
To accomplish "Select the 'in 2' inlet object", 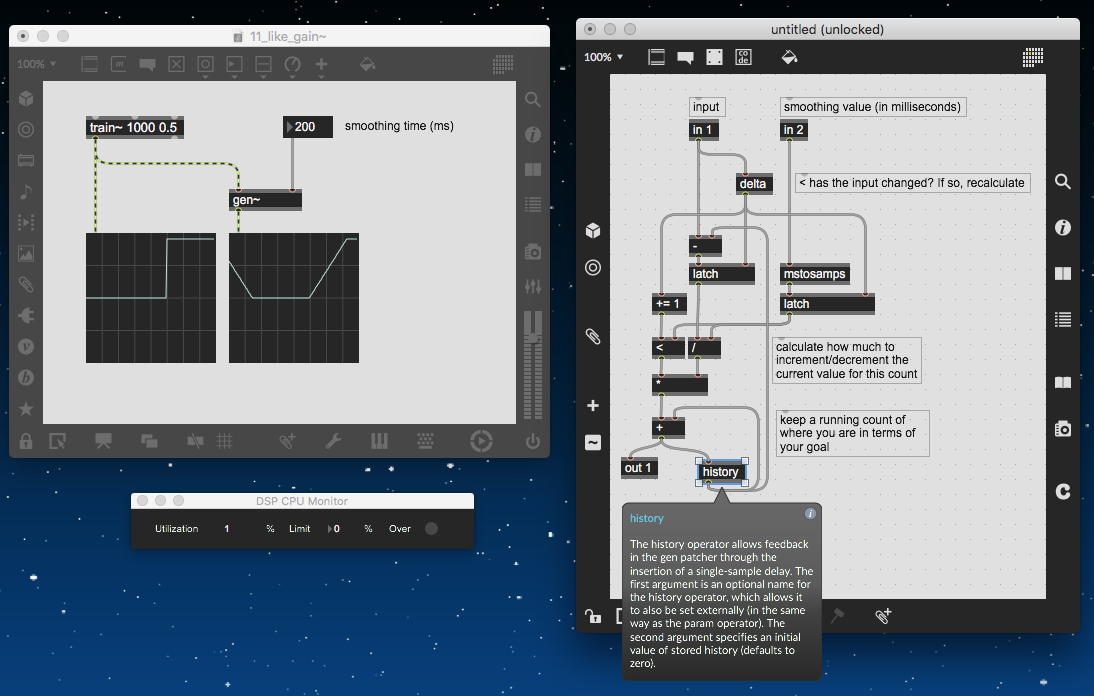I will coord(794,130).
